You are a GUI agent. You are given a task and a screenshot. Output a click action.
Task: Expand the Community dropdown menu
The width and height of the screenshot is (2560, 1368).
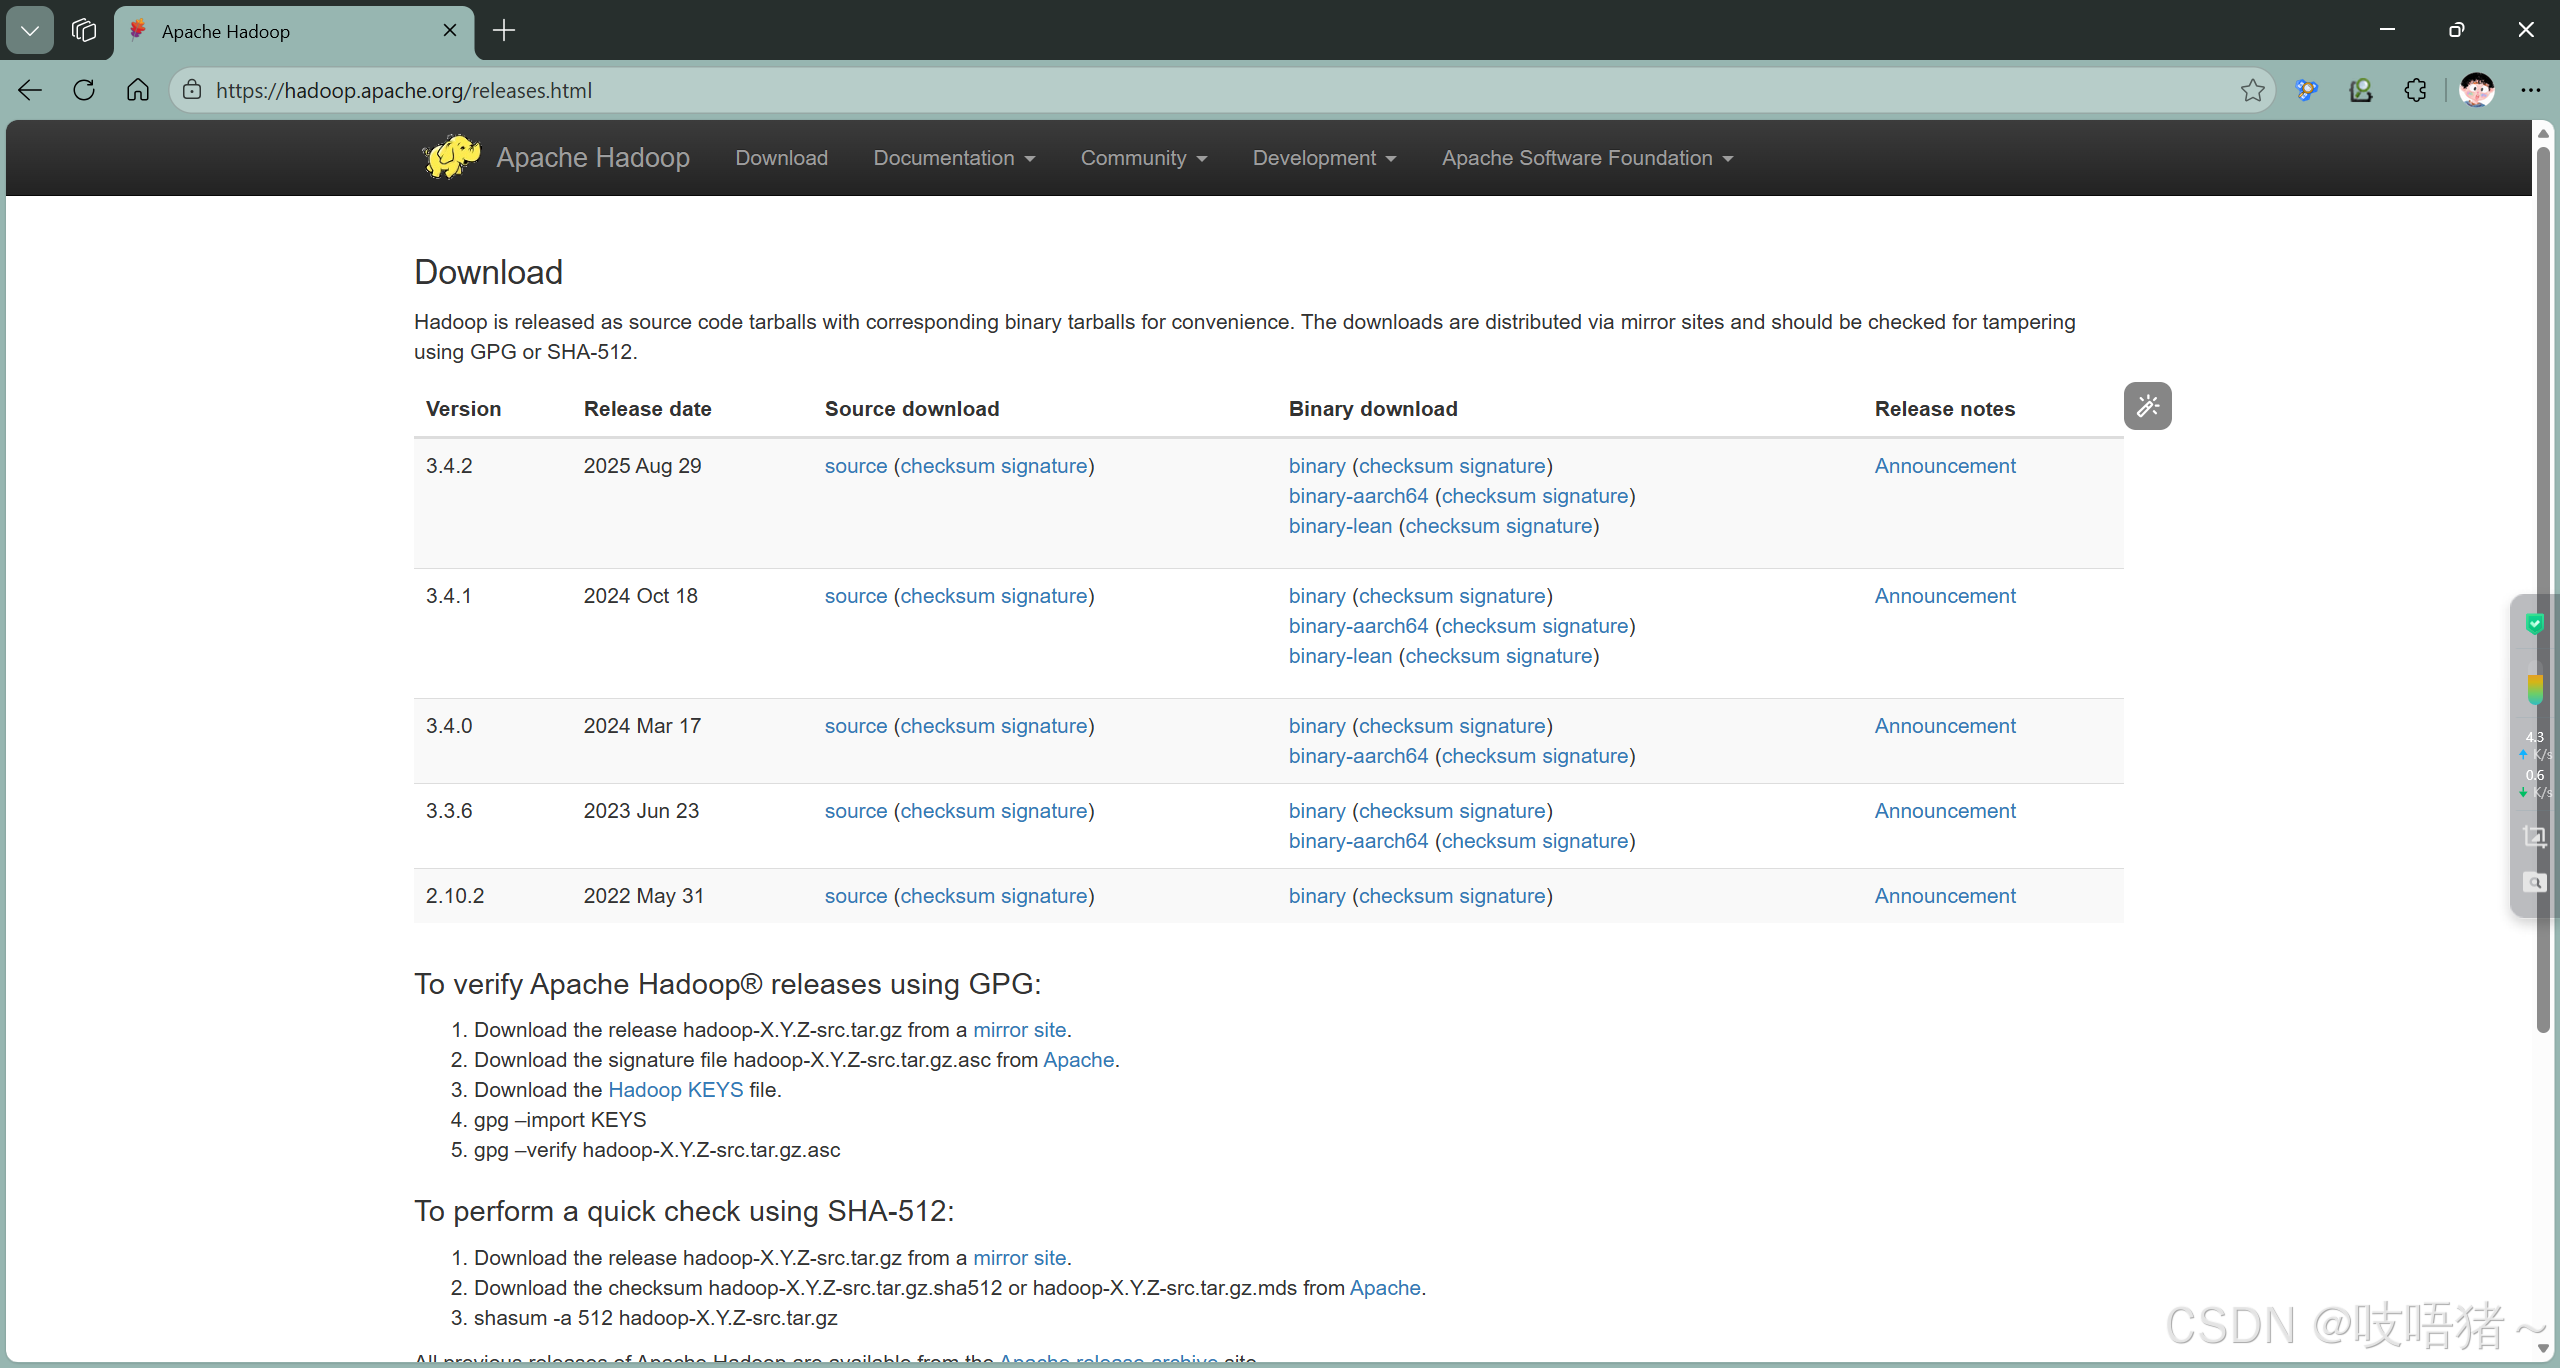pos(1144,158)
